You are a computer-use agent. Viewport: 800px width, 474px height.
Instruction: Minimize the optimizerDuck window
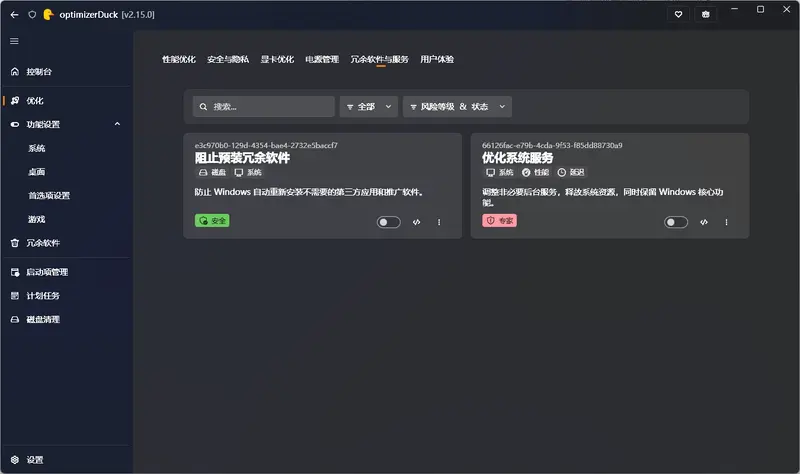pyautogui.click(x=734, y=9)
